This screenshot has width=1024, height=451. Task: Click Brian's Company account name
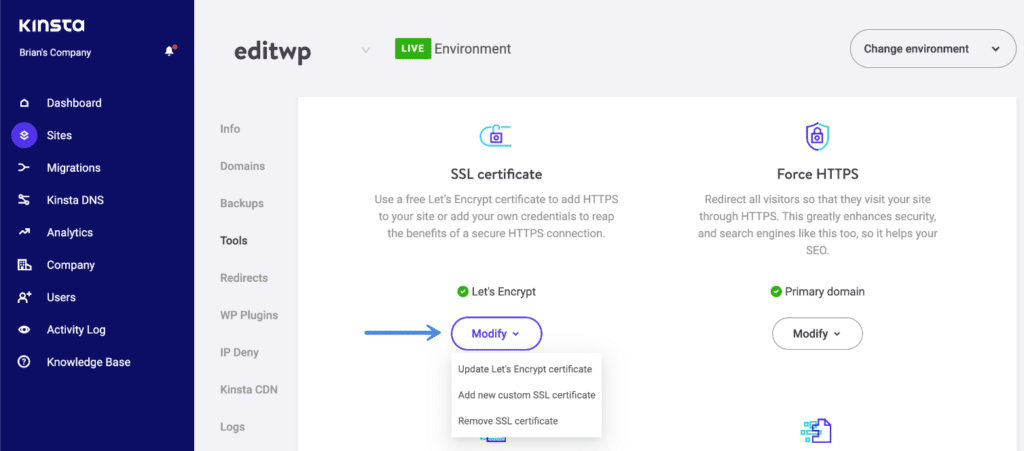56,53
